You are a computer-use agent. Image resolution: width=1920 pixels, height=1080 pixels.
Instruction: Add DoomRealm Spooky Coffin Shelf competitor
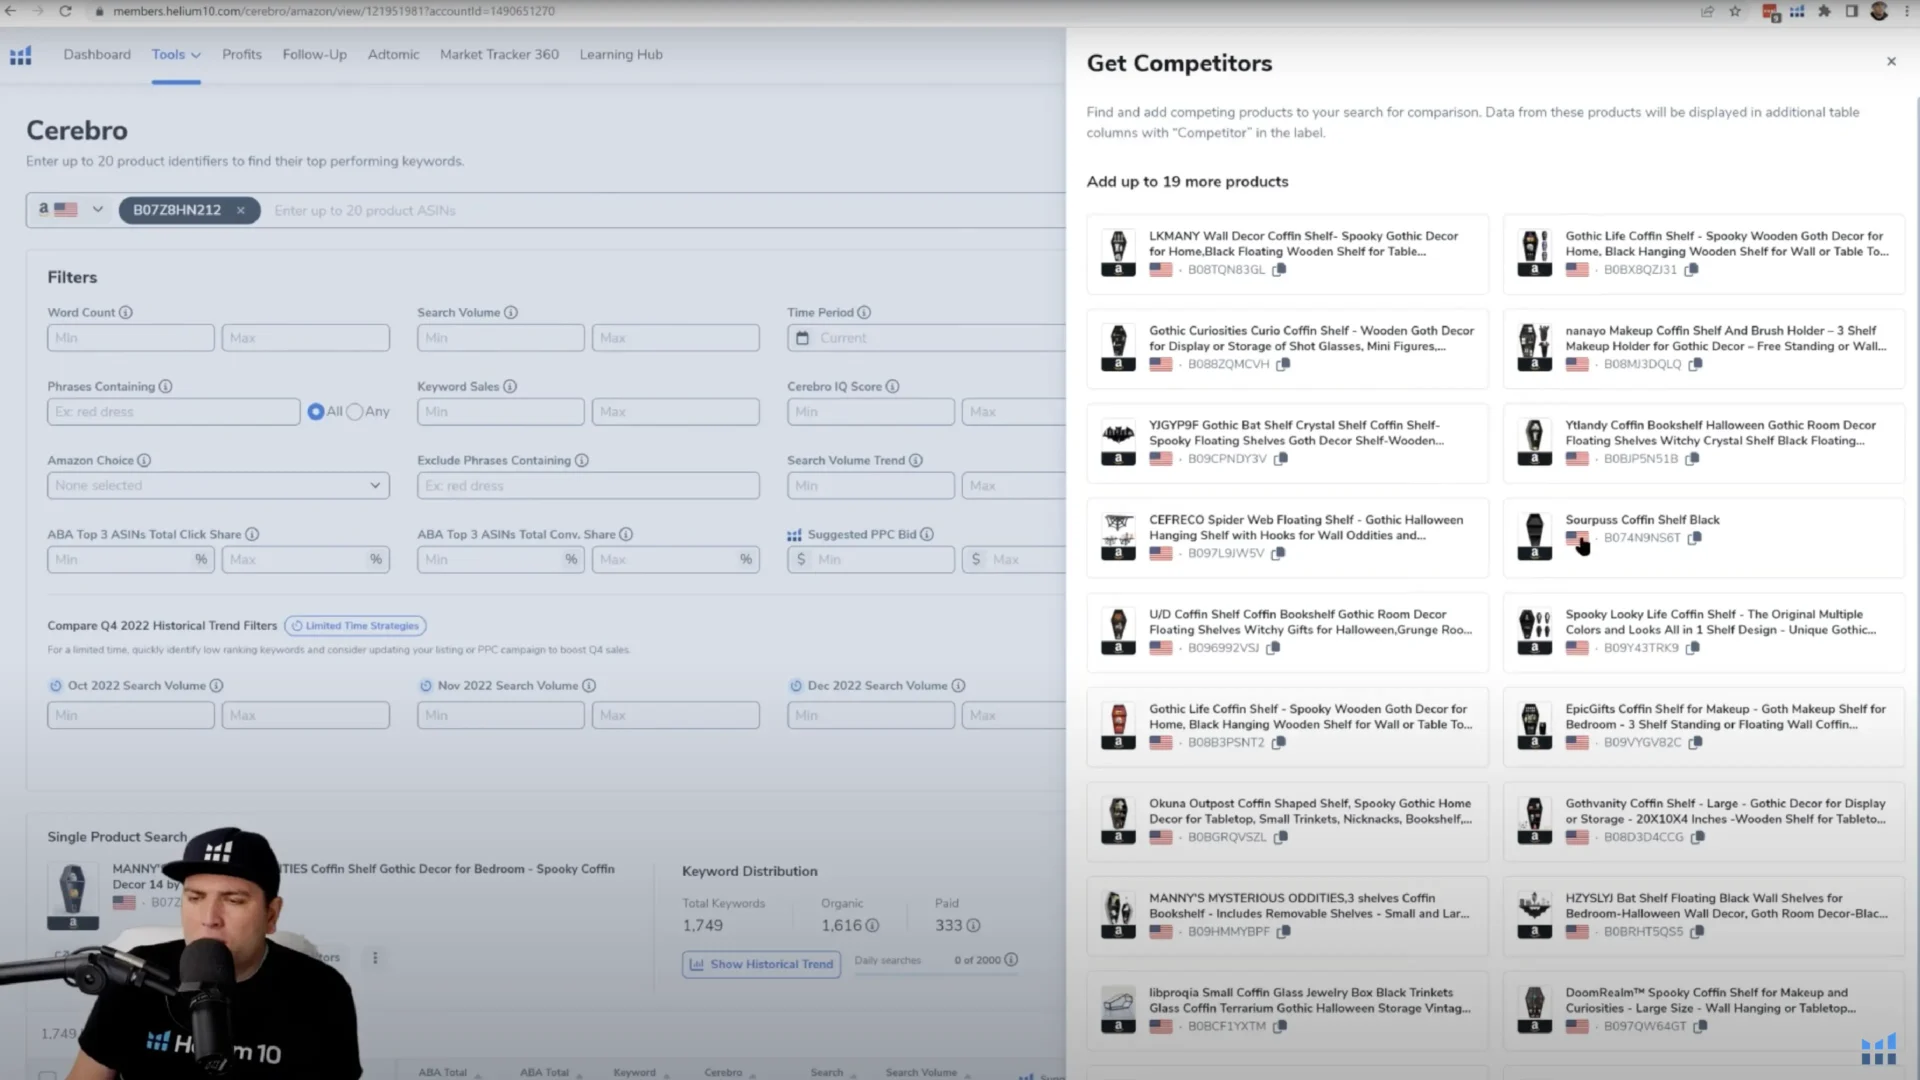pos(1704,1010)
